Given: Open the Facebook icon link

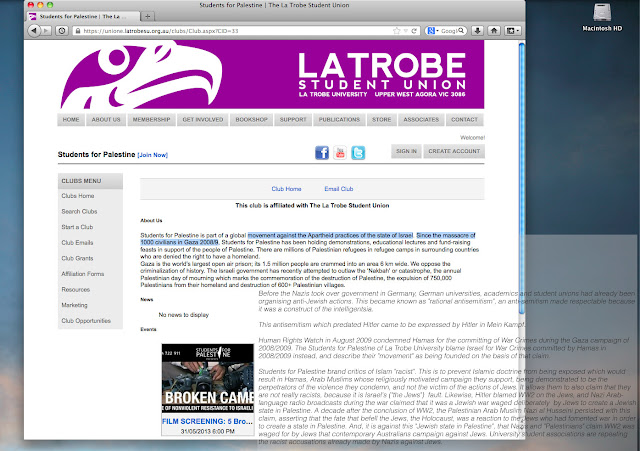Looking at the screenshot, I should click(322, 153).
